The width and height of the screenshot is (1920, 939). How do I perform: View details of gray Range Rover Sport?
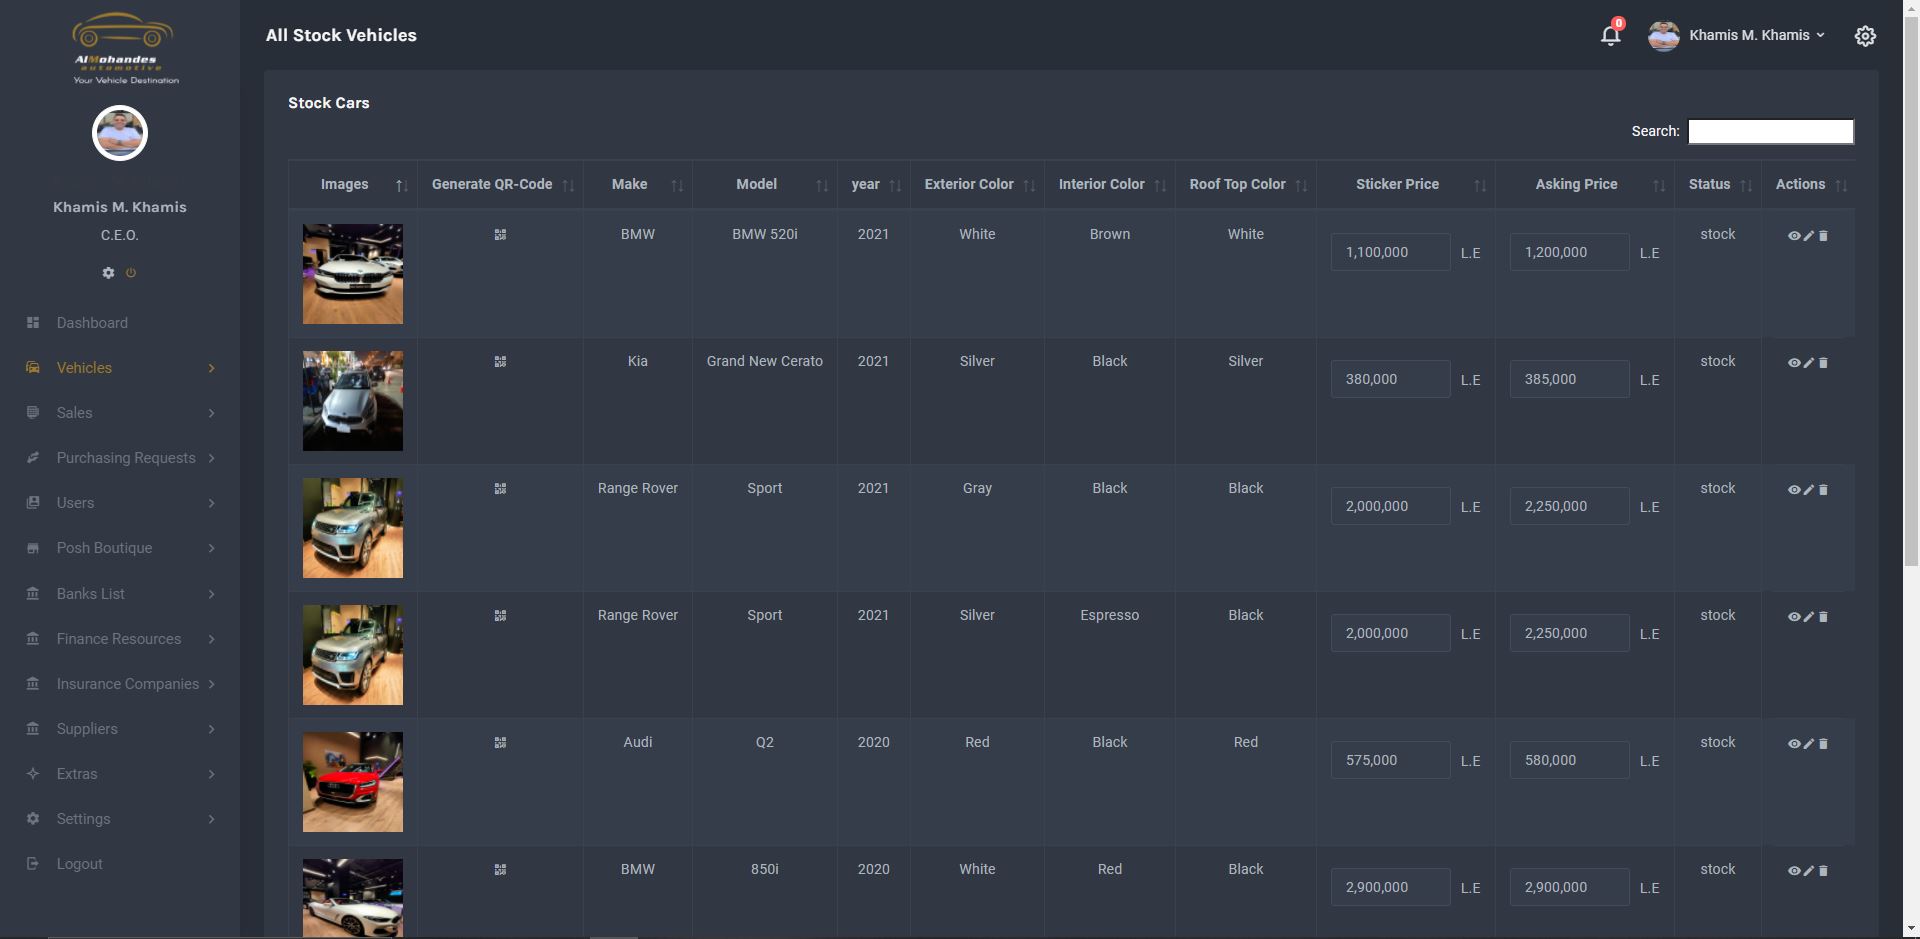click(x=1794, y=490)
